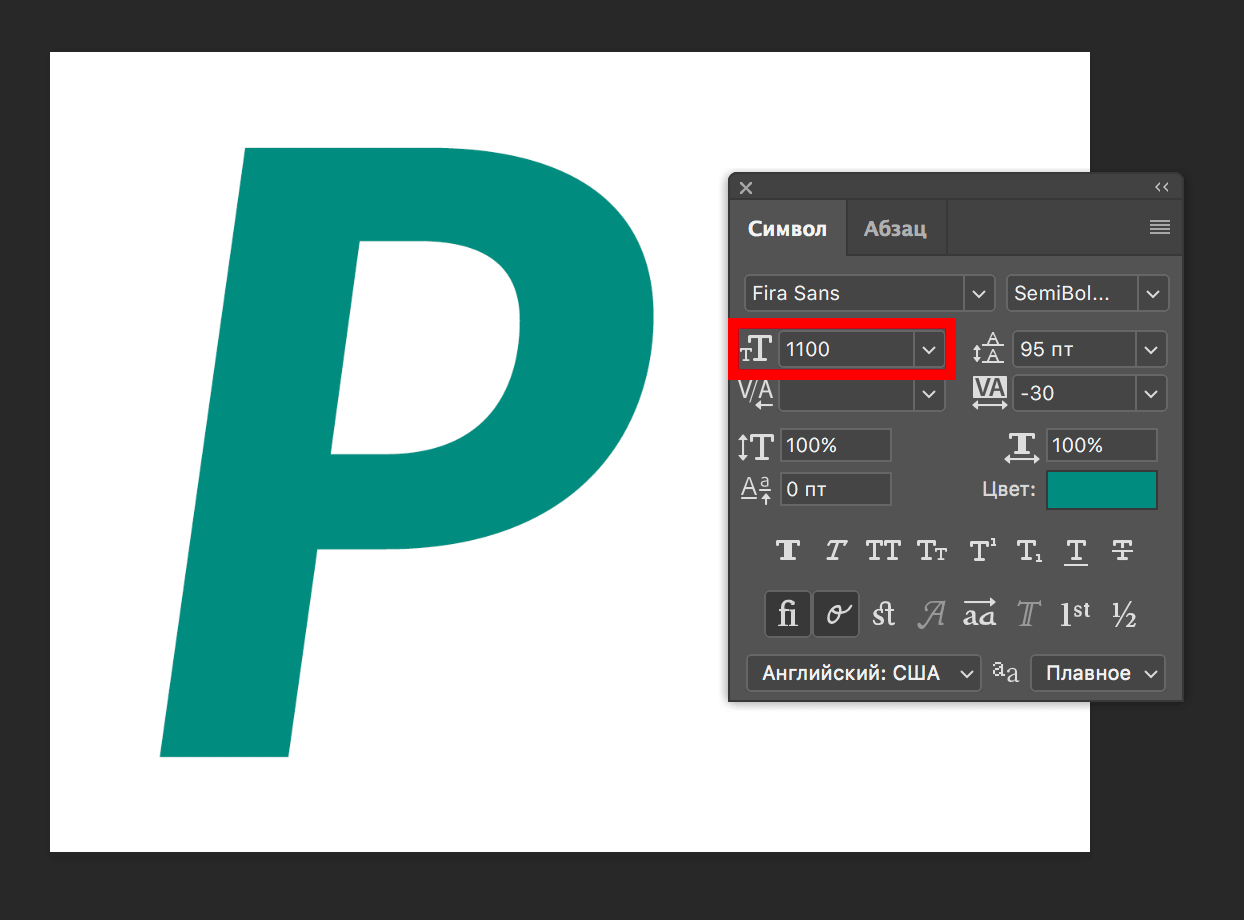Apply Subscript text style
Screen dimensions: 1244x920
[x=1029, y=550]
